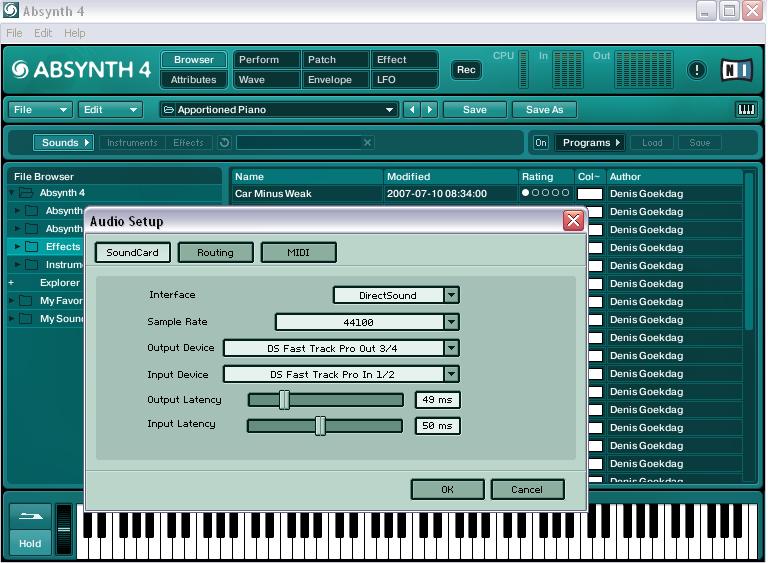The image size is (768, 563).
Task: Open the menu bar Edit menu
Action: (43, 33)
